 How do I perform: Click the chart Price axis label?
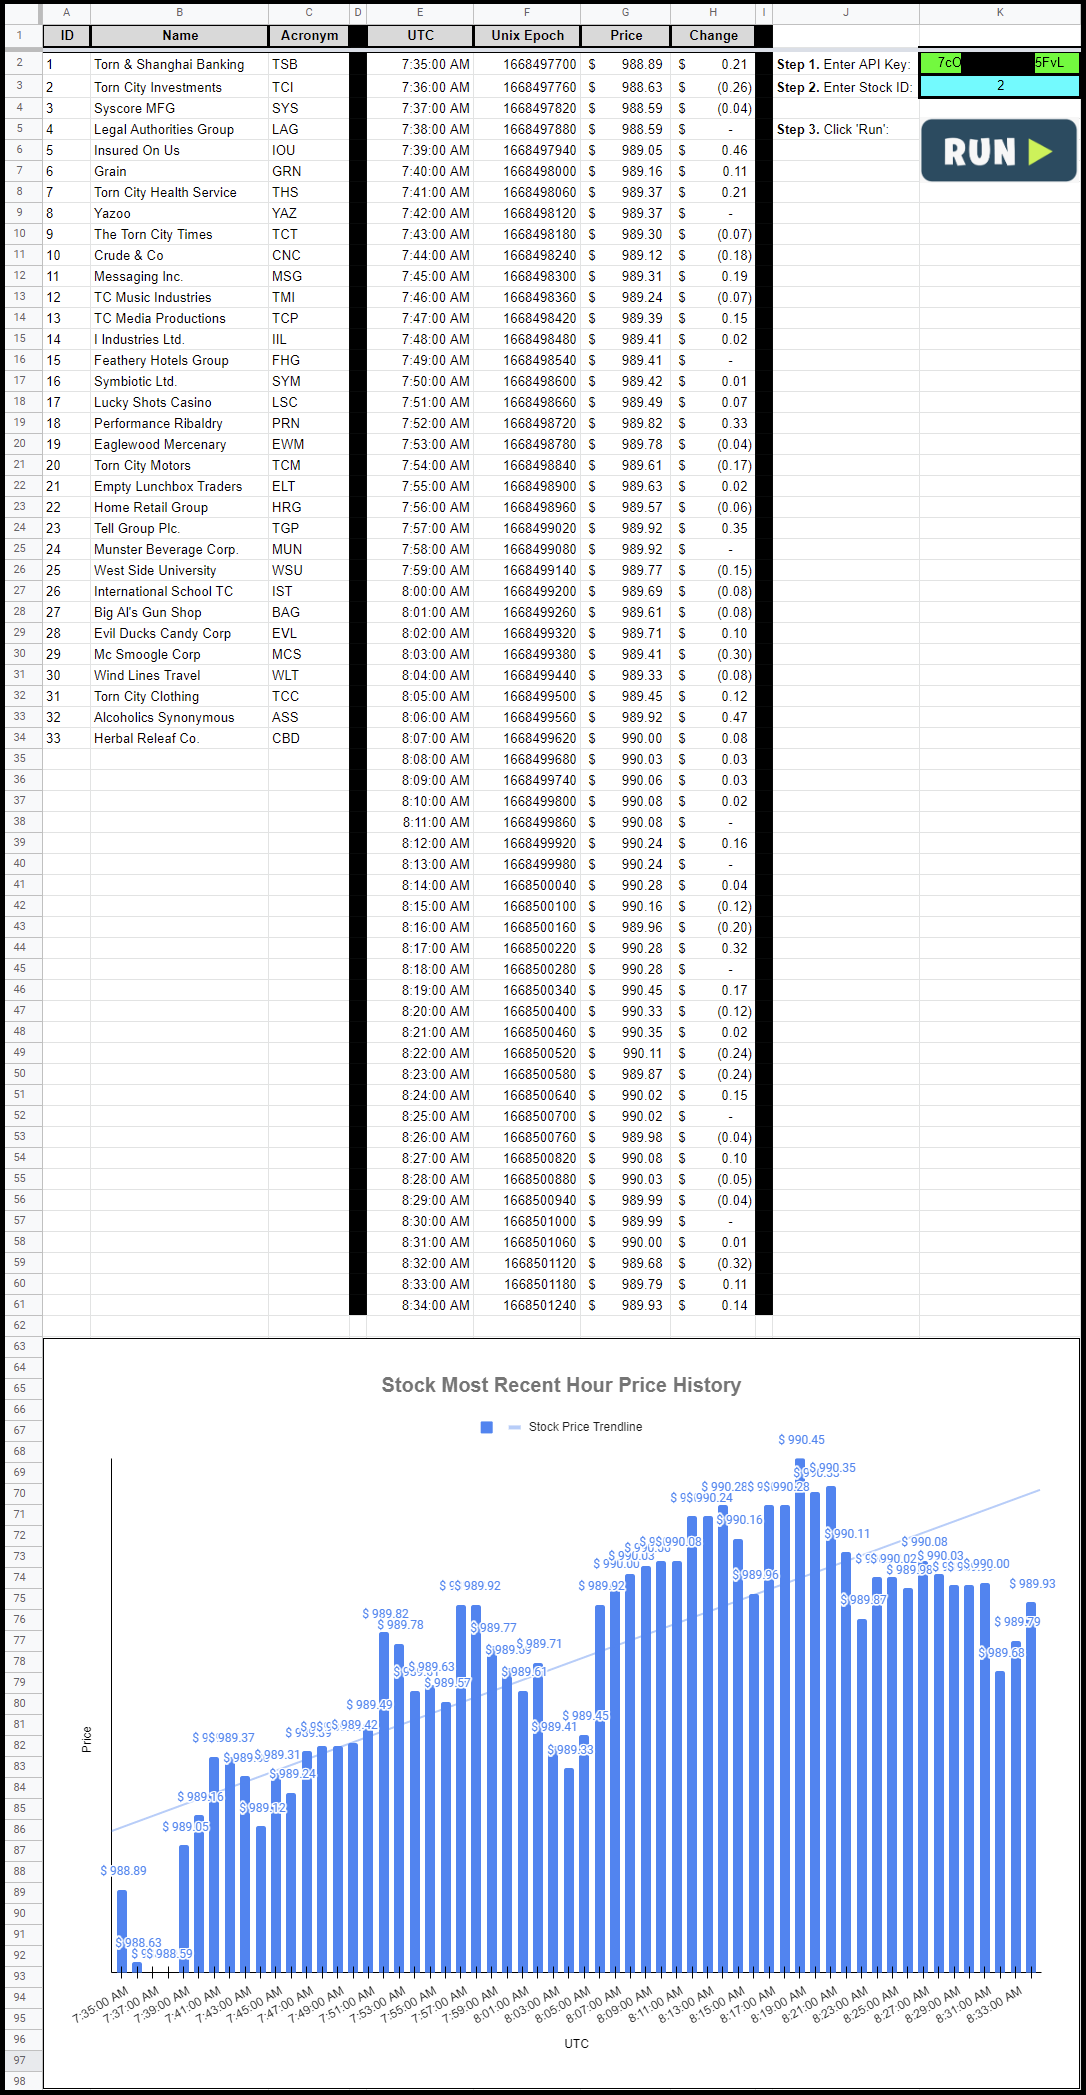pyautogui.click(x=86, y=1739)
